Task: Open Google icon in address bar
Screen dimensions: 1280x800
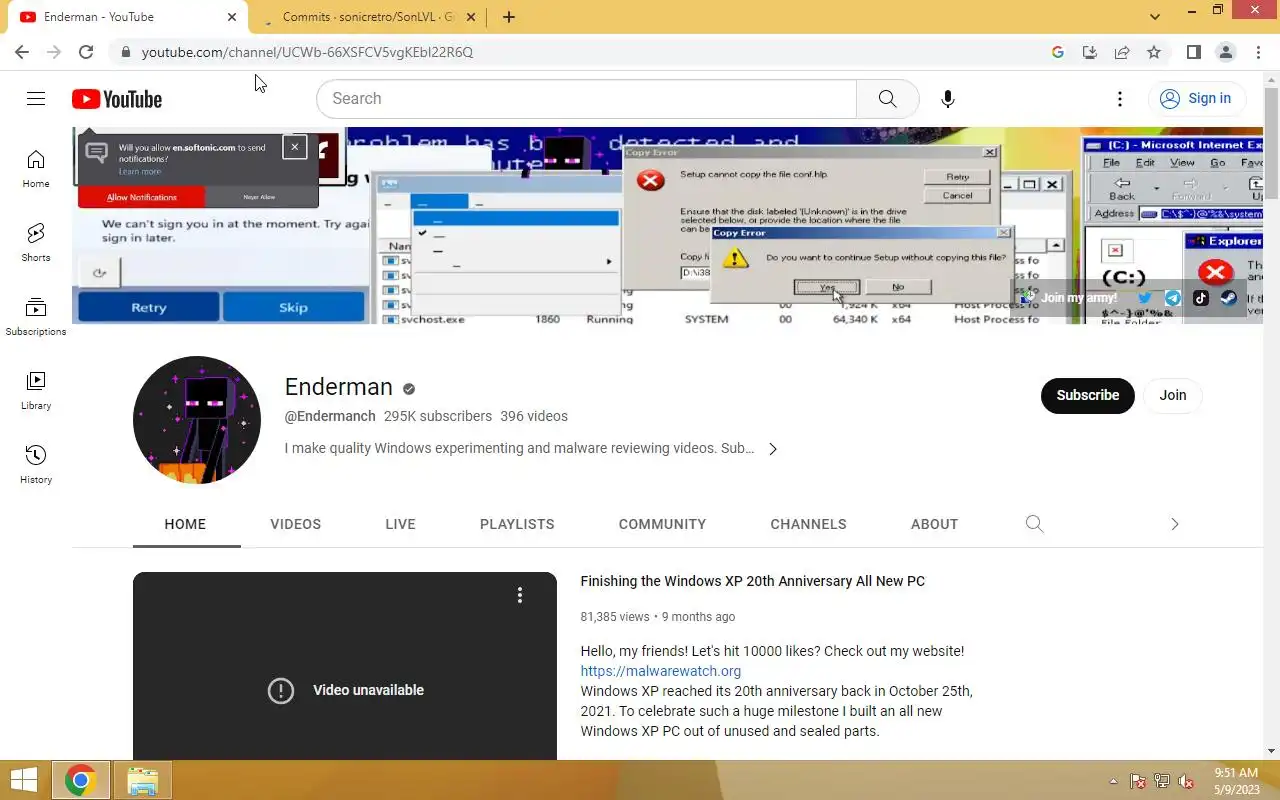Action: 1058,52
